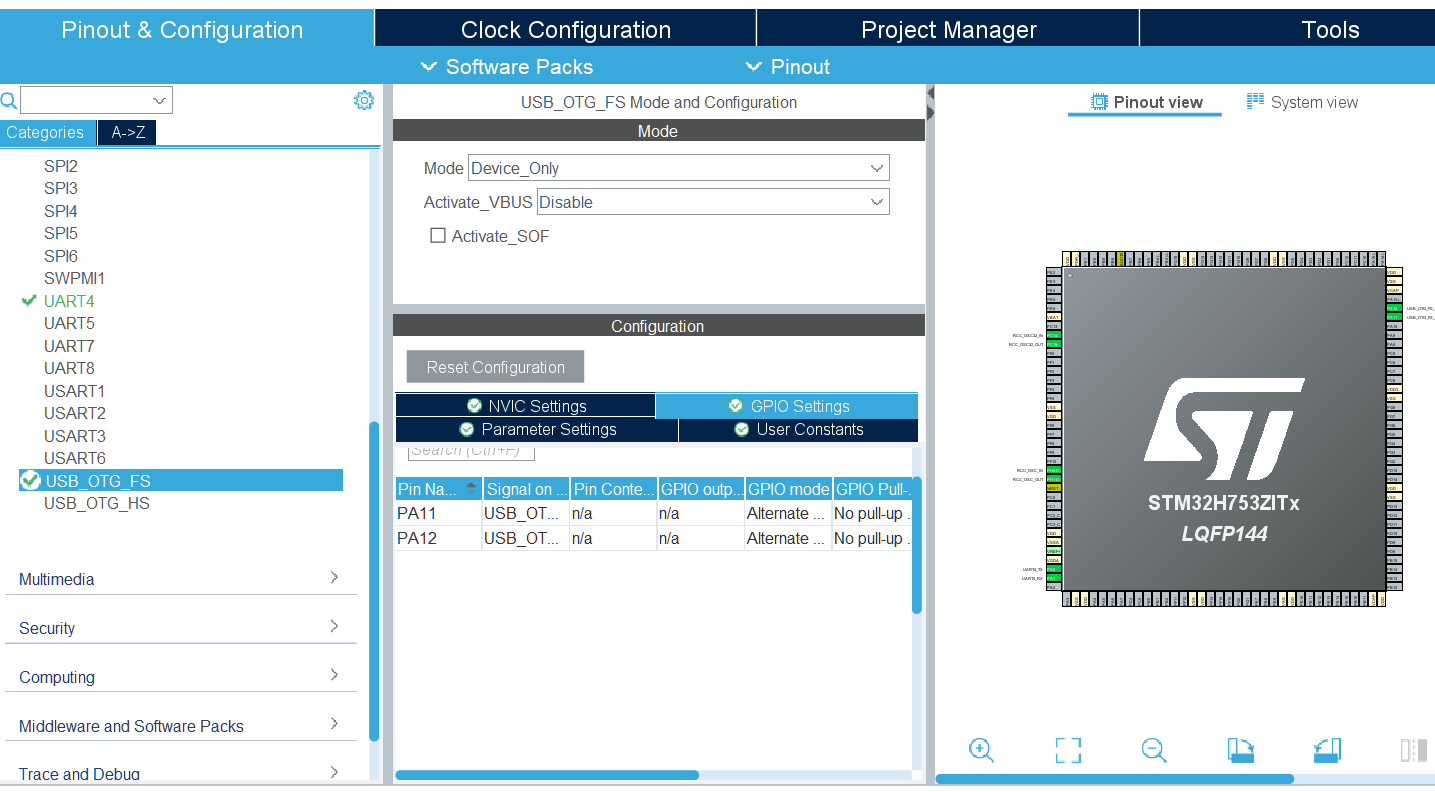Open the Mode Device_Only dropdown
Viewport: 1435px width, 792px height.
click(x=679, y=168)
